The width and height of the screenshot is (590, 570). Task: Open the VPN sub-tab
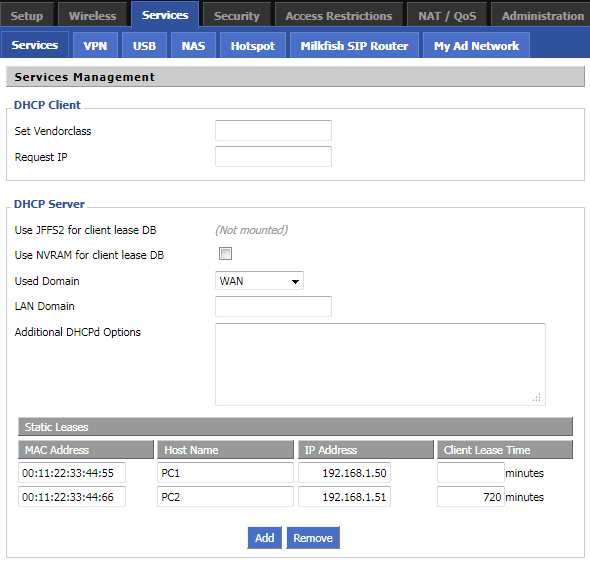95,46
